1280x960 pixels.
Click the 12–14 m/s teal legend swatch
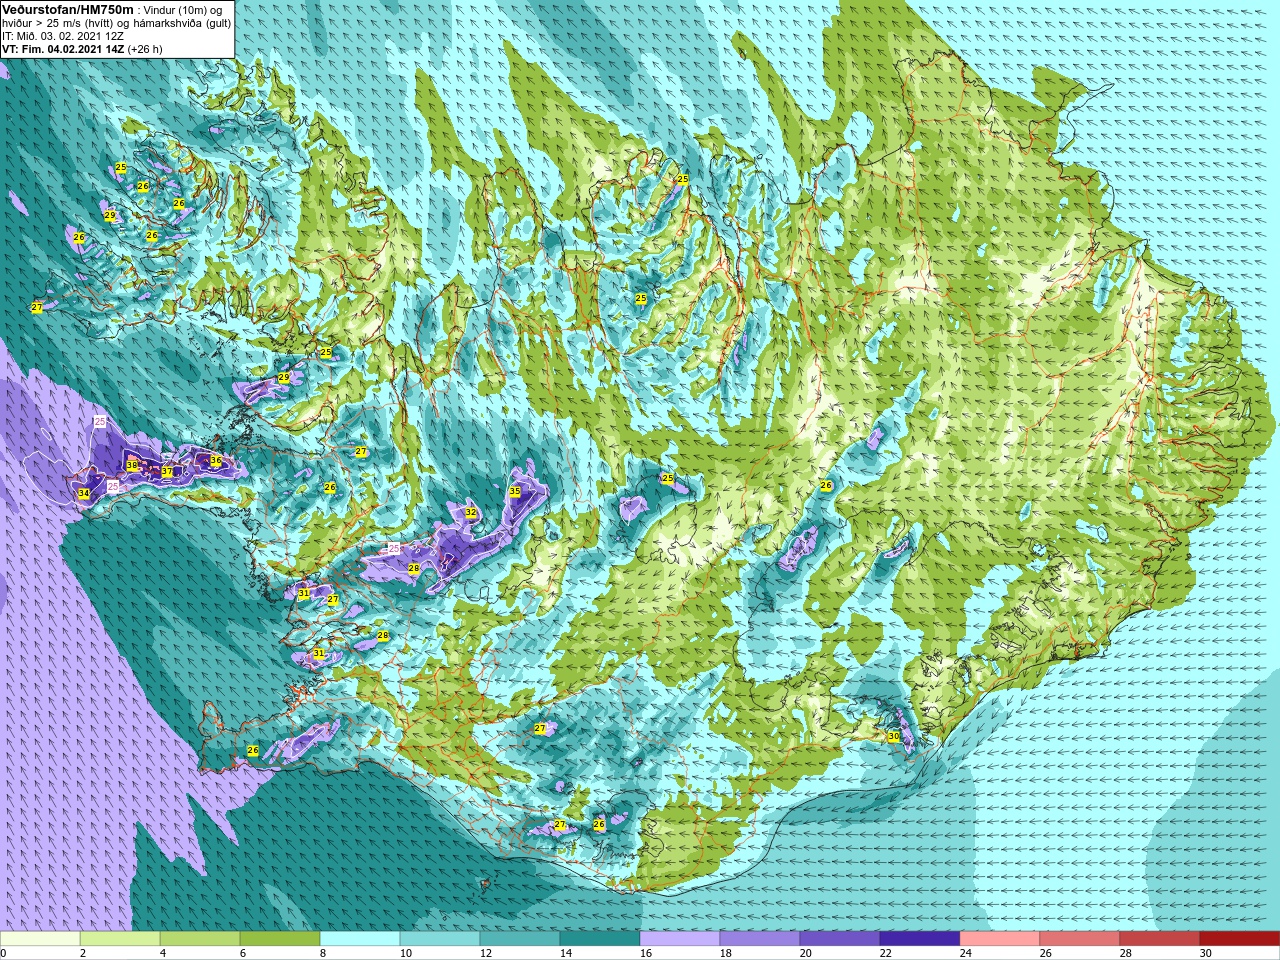point(520,939)
